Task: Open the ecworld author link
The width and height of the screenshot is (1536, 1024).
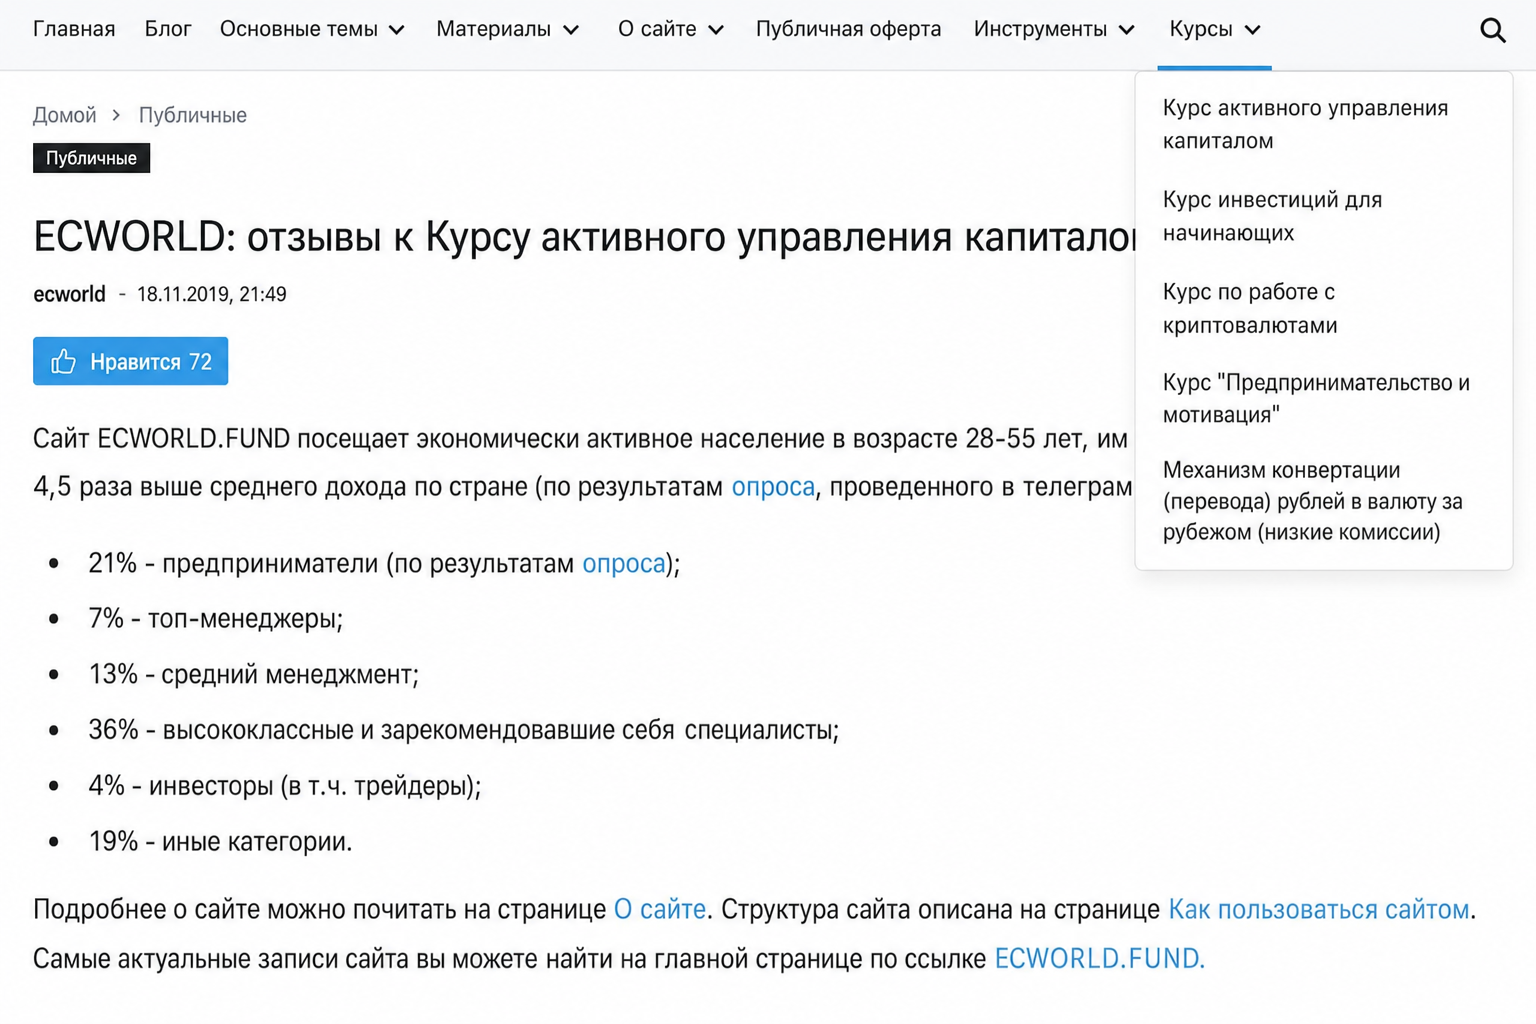Action: [x=69, y=294]
